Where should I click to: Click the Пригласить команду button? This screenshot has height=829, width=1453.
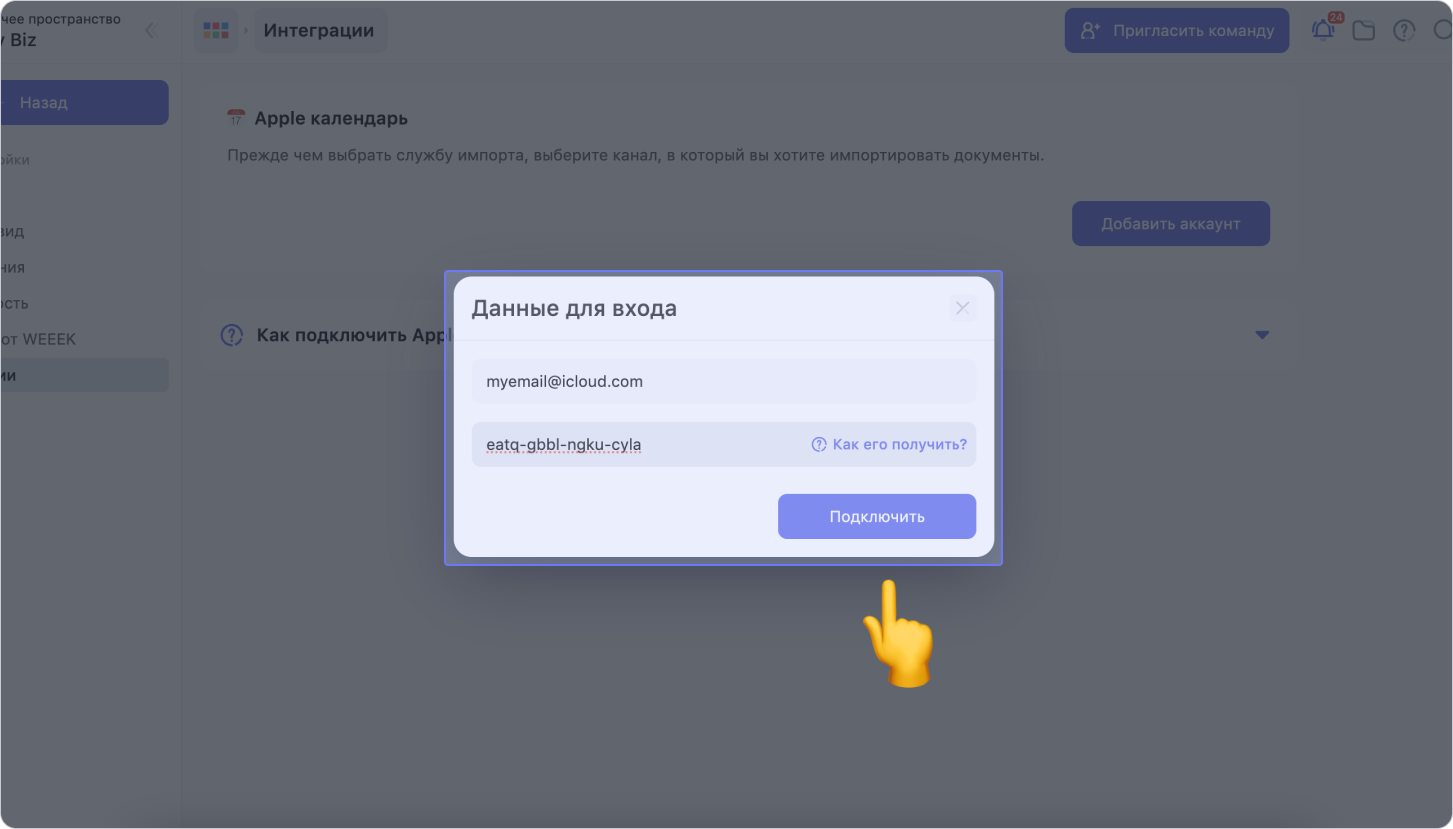point(1176,30)
